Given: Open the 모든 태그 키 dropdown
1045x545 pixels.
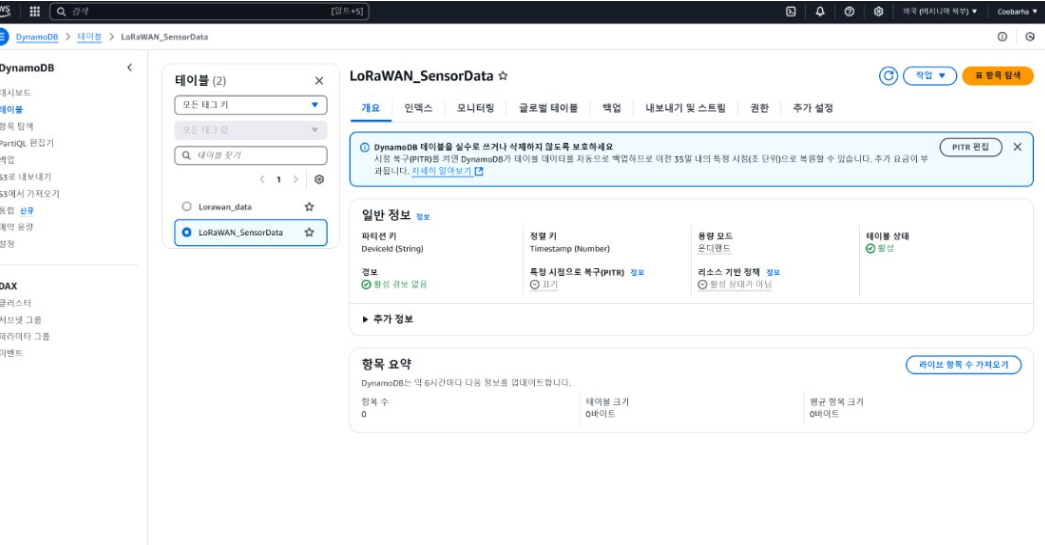Looking at the screenshot, I should click(251, 105).
